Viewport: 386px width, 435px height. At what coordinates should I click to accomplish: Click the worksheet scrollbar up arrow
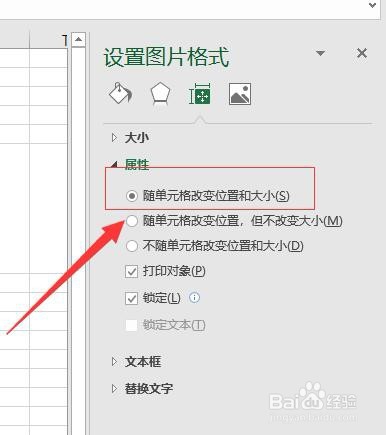click(x=79, y=40)
